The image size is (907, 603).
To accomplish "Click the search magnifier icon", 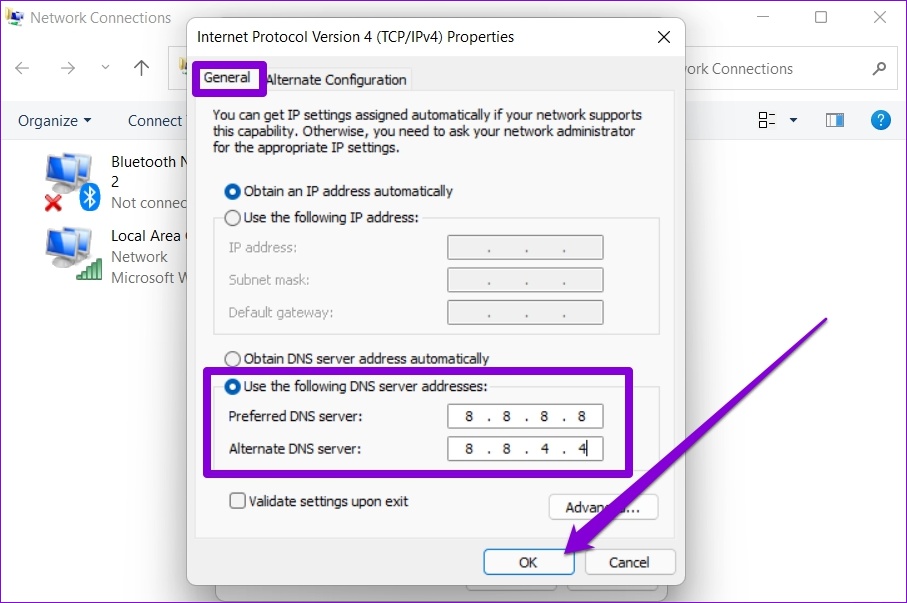I will click(x=879, y=68).
